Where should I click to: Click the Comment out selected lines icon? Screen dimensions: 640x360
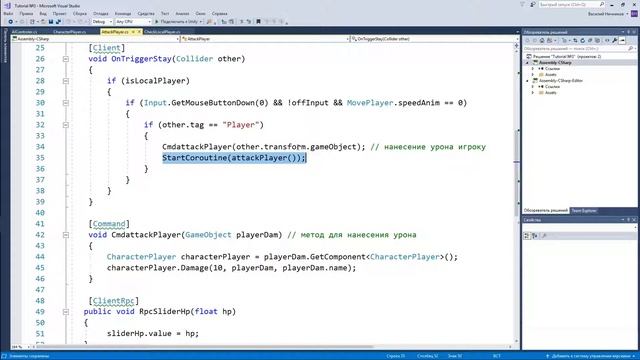click(x=242, y=21)
